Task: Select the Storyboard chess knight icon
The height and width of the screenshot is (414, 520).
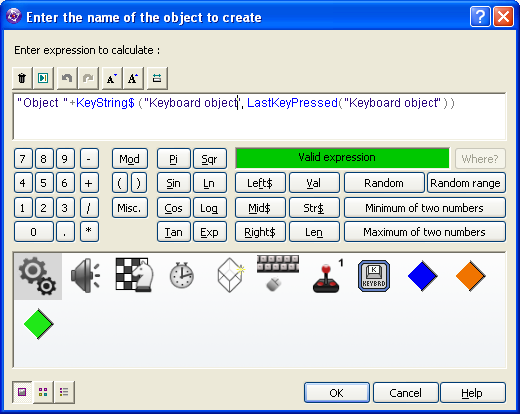Action: pyautogui.click(x=134, y=275)
